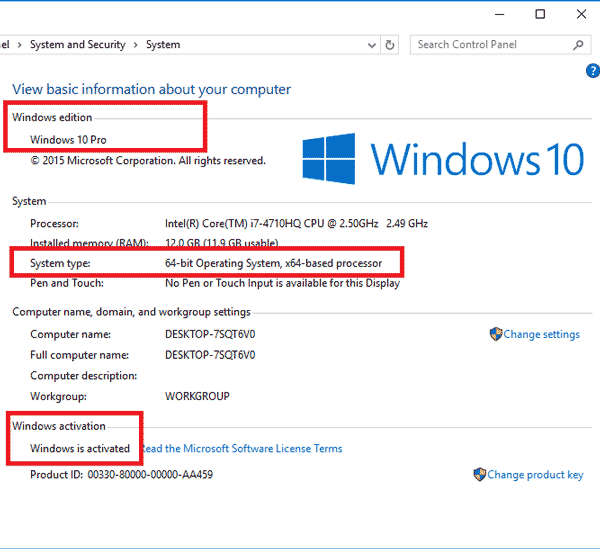Click the "View basic information about your computer" heading
This screenshot has height=549, width=600.
(151, 90)
